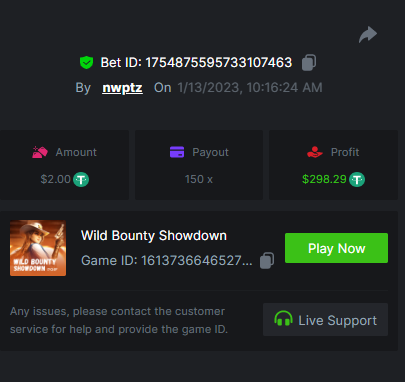Click the Play Now button

click(x=336, y=248)
